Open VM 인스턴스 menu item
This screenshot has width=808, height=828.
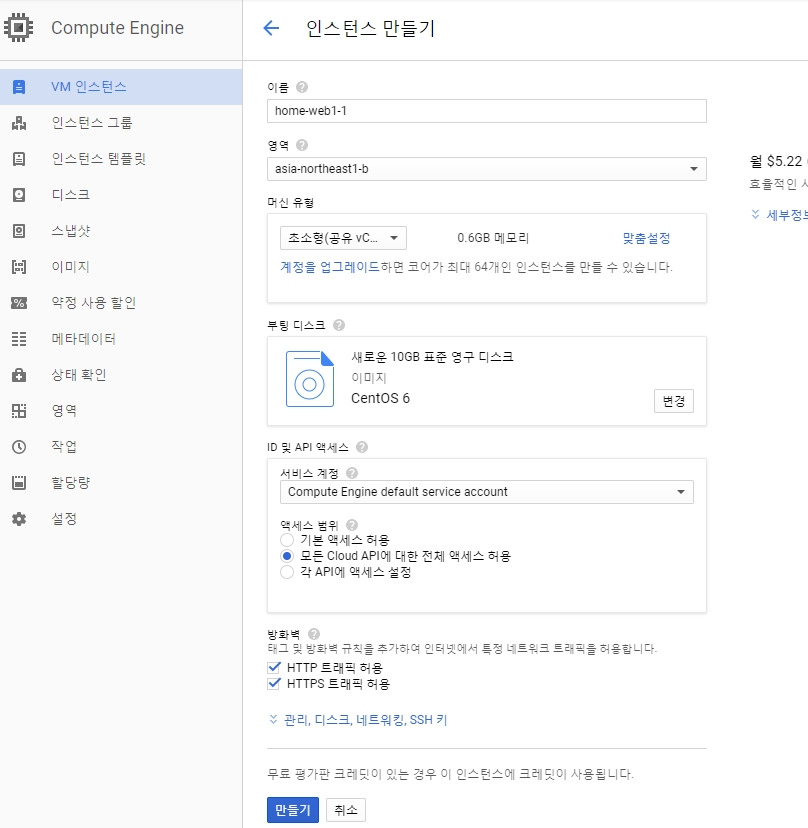(x=121, y=87)
